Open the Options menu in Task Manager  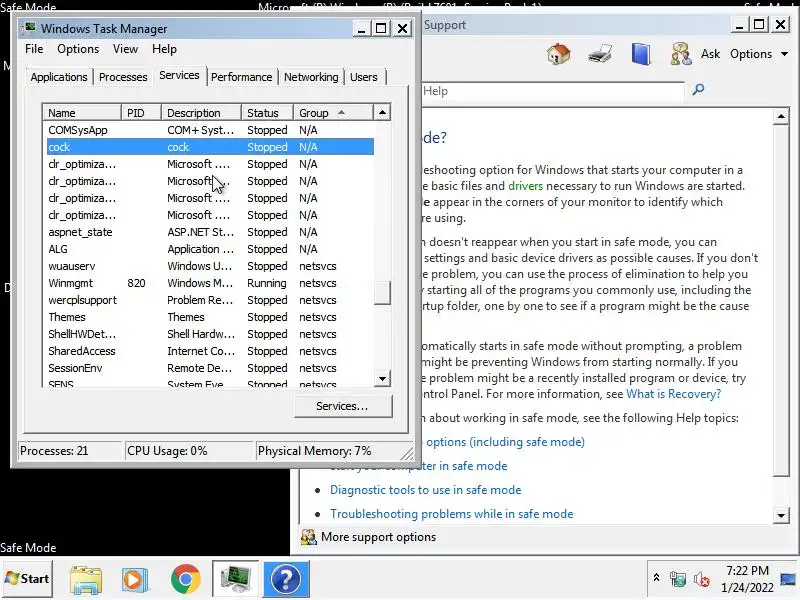78,49
